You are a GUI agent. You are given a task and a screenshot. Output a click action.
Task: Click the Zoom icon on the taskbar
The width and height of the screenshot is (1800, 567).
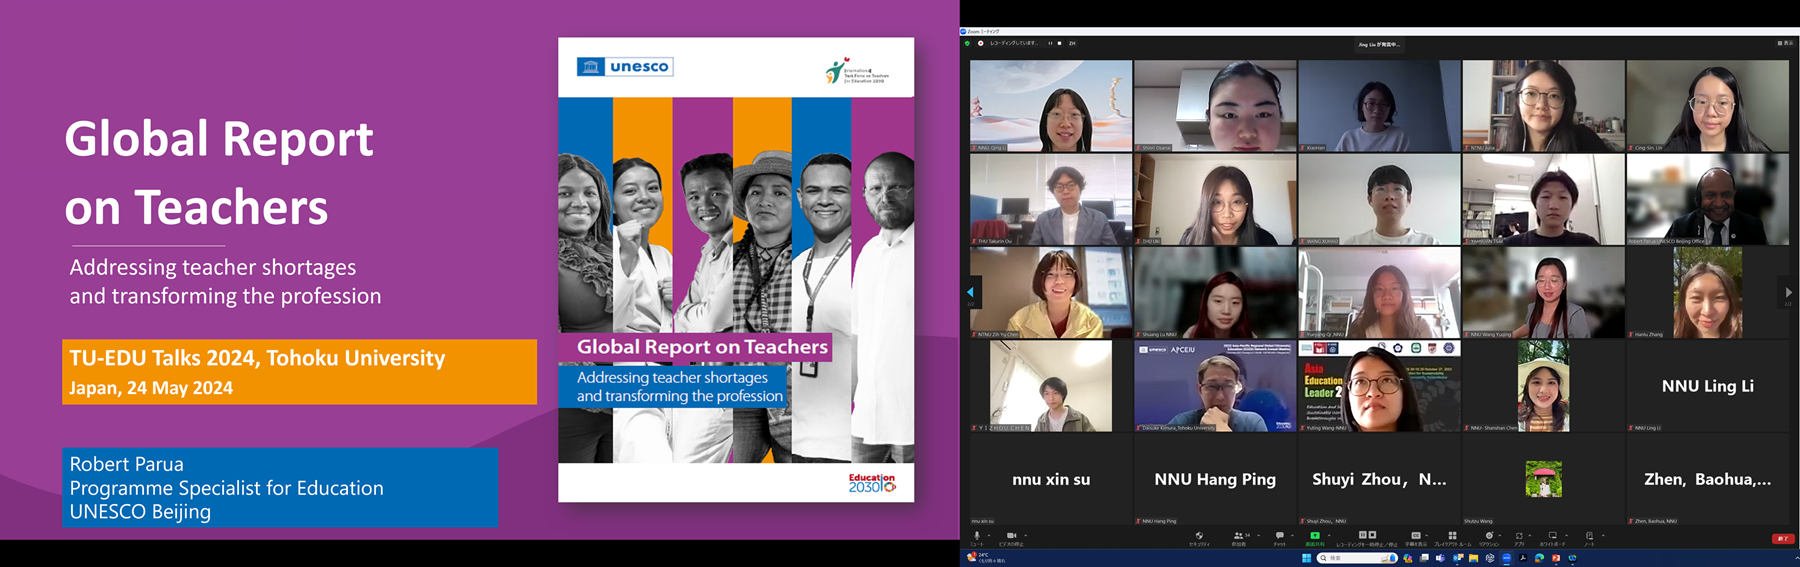click(x=1506, y=558)
